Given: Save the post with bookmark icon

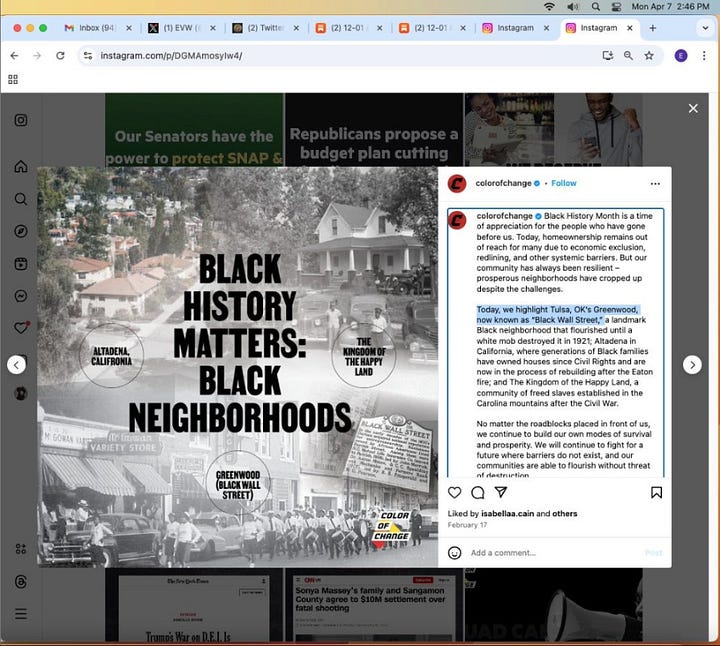Looking at the screenshot, I should click(656, 492).
